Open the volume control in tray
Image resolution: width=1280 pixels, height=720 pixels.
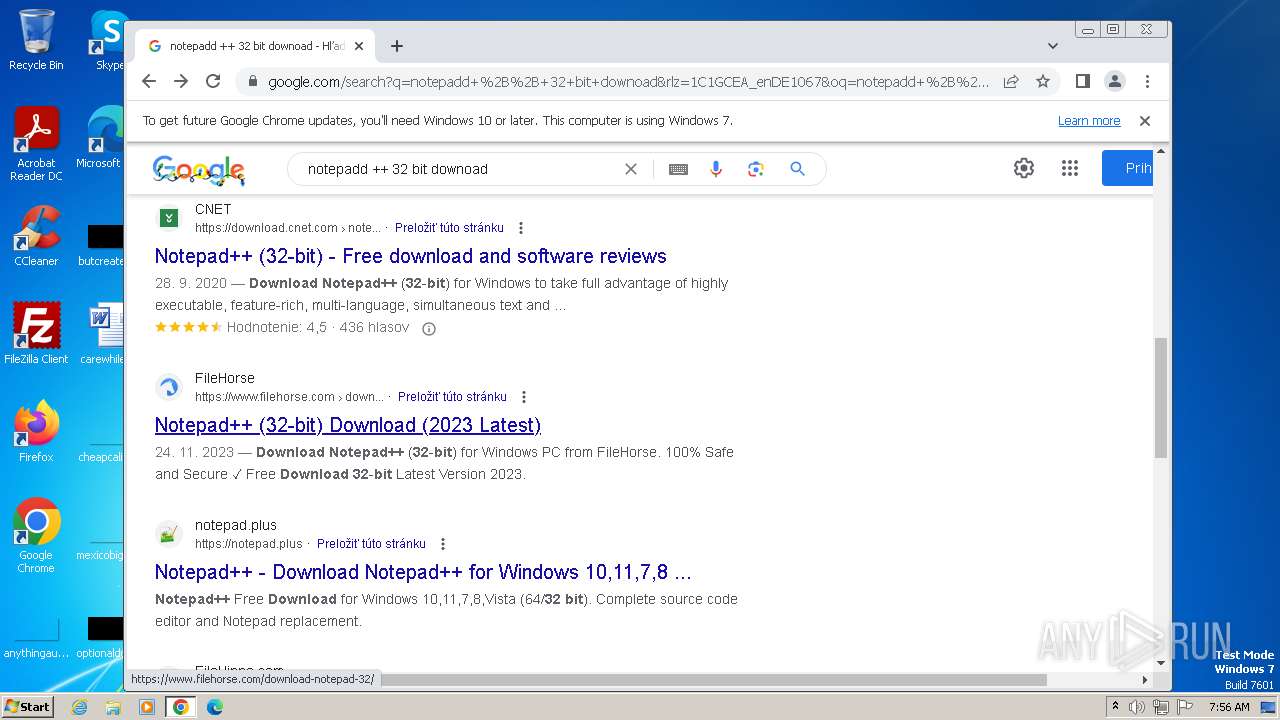[1137, 707]
